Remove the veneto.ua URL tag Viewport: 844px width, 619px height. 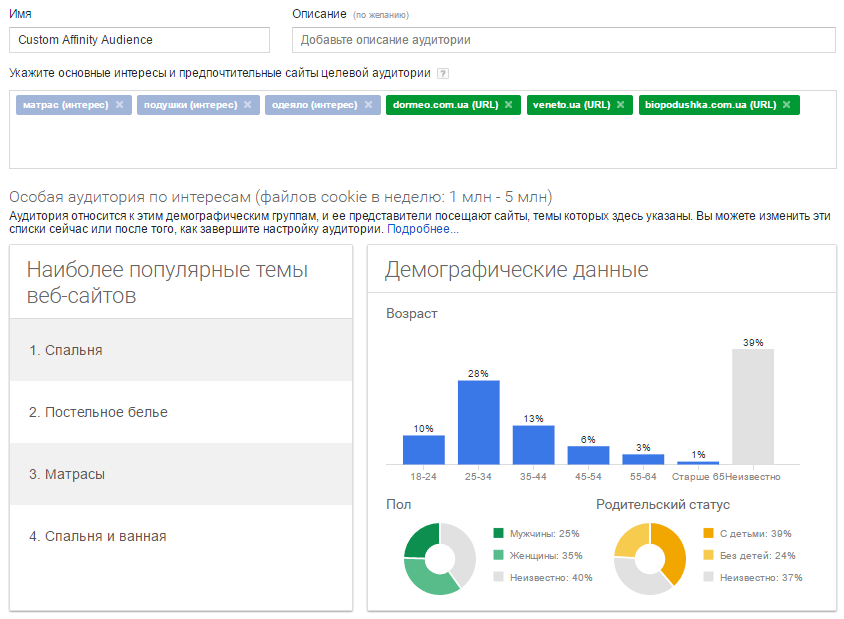coord(621,104)
